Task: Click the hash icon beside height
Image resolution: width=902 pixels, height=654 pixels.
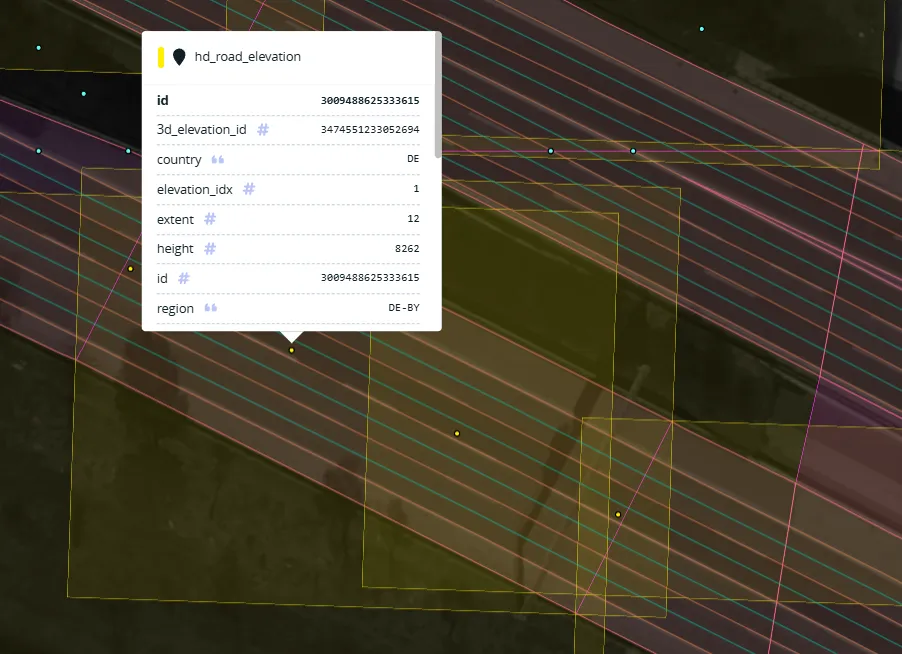Action: pos(210,248)
